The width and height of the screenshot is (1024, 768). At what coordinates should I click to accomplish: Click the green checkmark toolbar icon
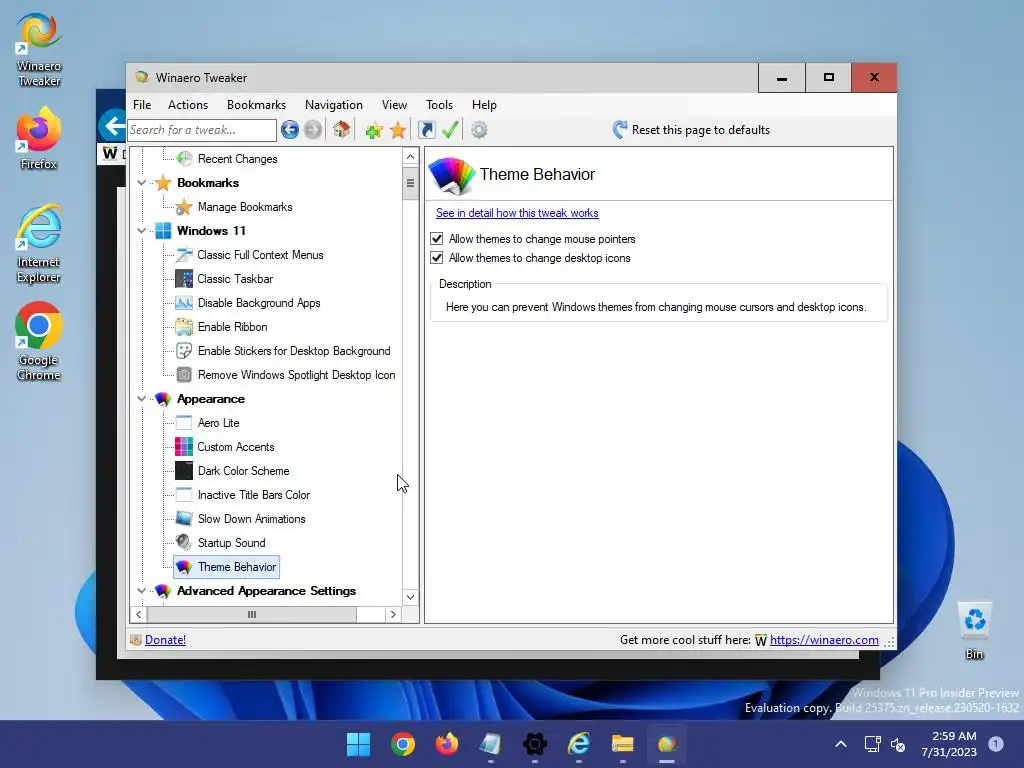click(450, 129)
